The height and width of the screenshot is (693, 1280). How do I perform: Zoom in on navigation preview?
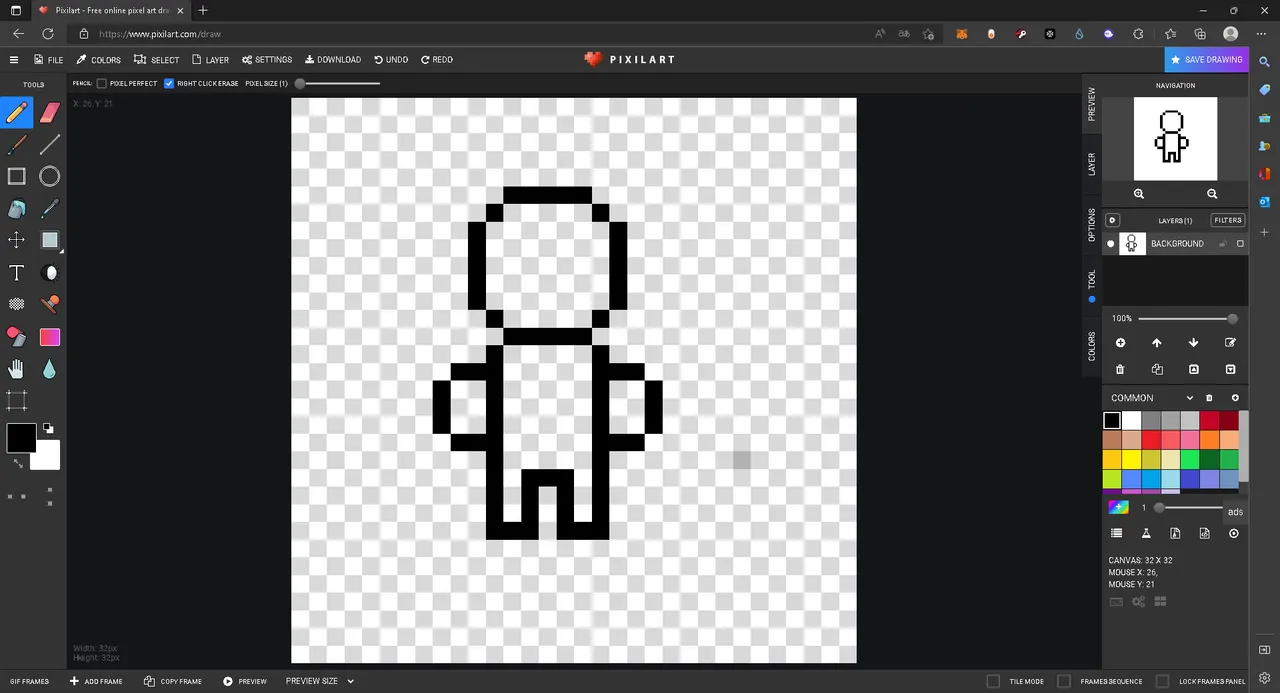[1139, 194]
